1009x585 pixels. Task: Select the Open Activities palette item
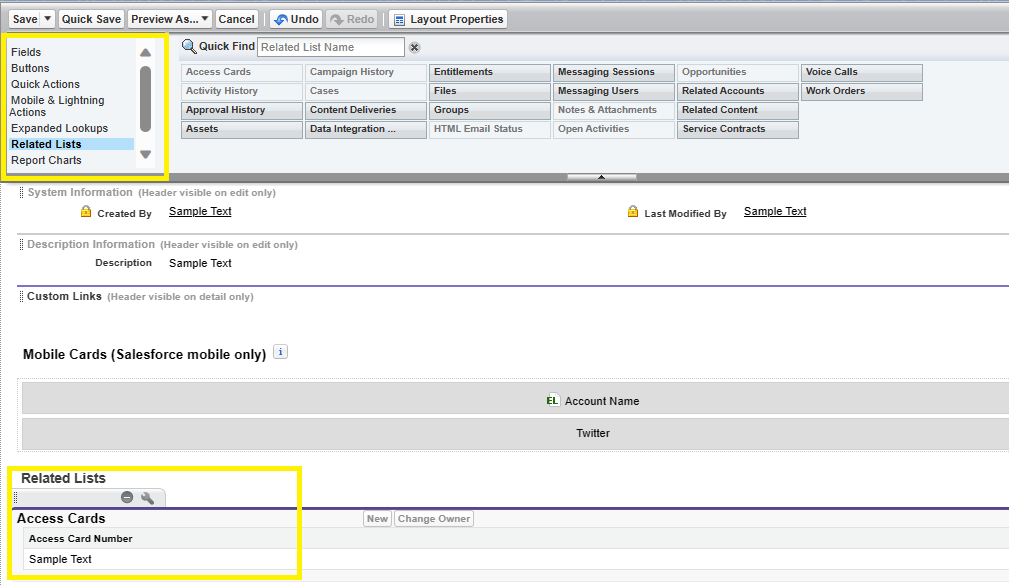point(614,129)
